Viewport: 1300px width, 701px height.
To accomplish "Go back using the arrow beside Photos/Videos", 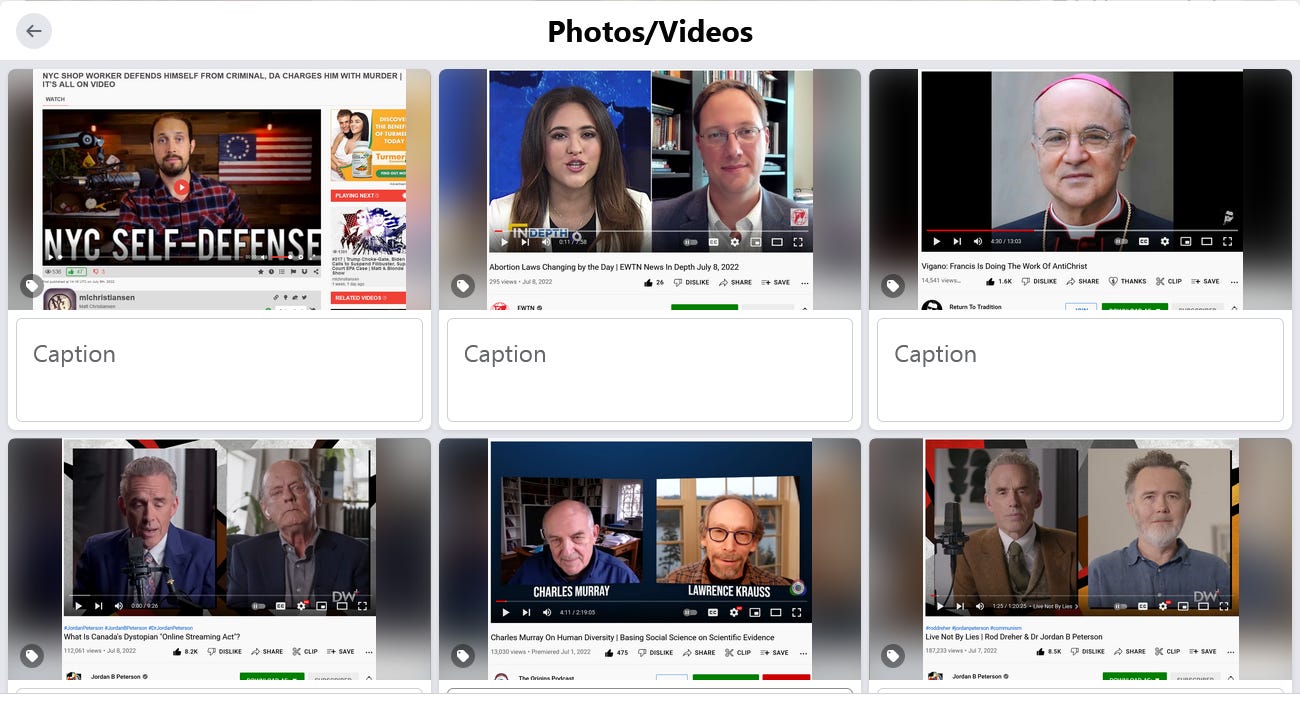I will tap(34, 31).
